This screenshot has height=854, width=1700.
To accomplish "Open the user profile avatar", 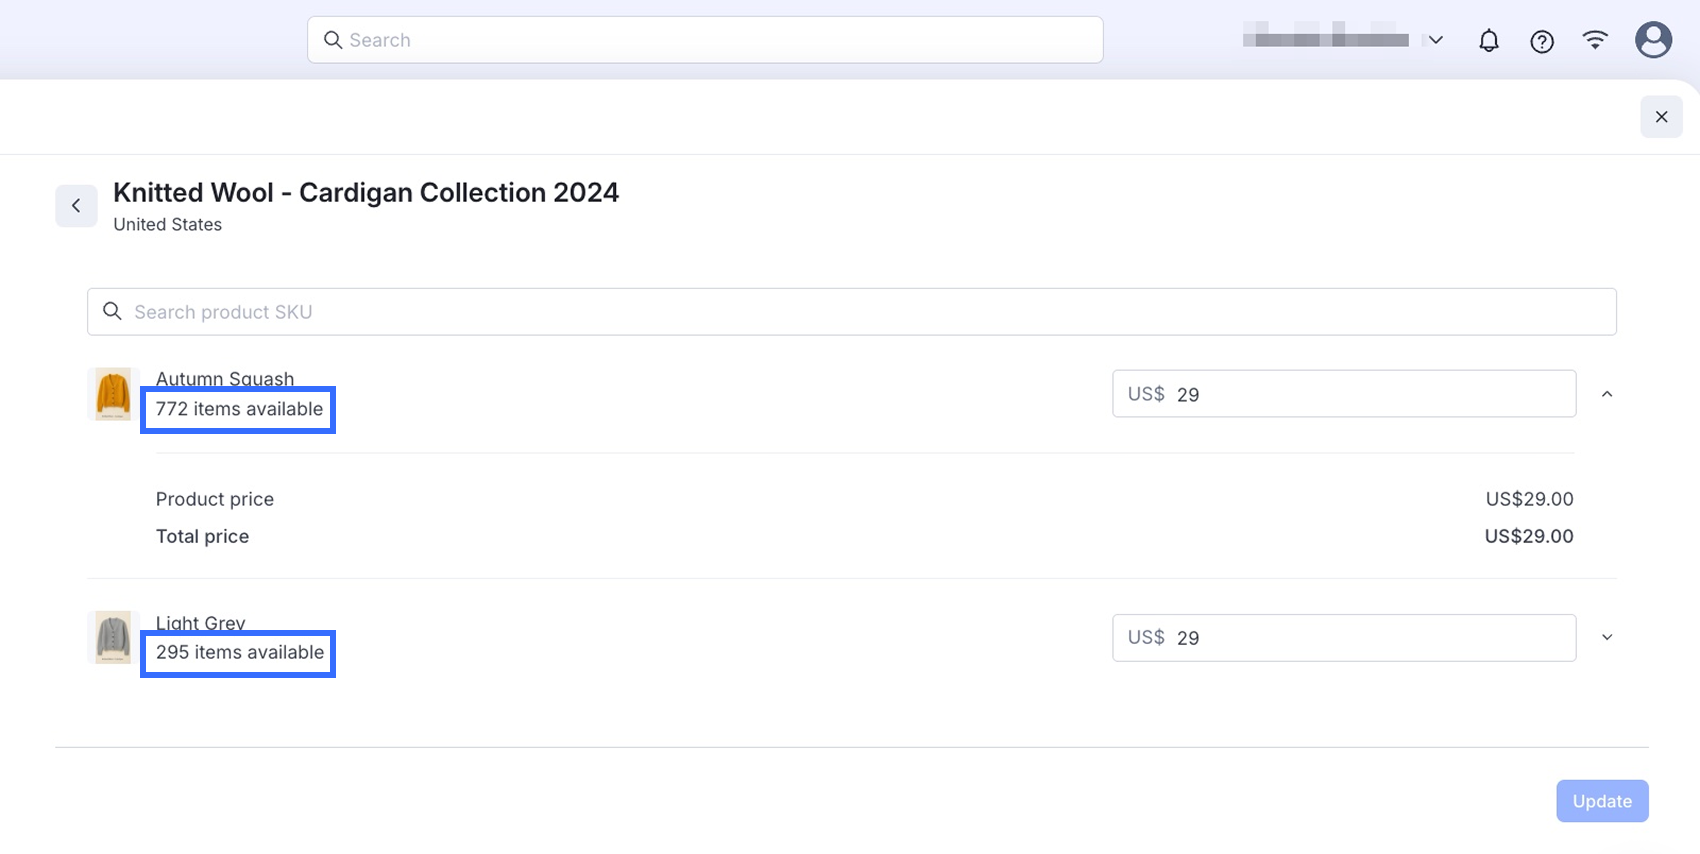I will pyautogui.click(x=1653, y=40).
